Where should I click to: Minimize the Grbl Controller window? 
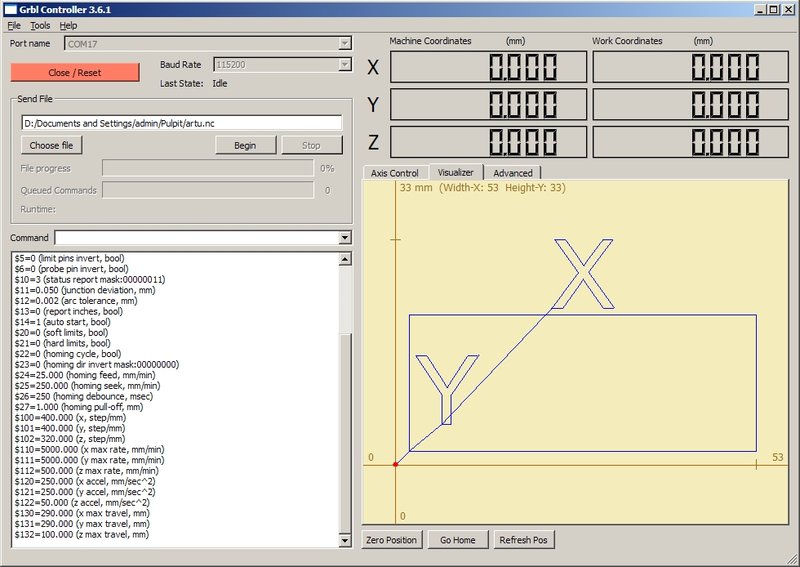(x=761, y=9)
